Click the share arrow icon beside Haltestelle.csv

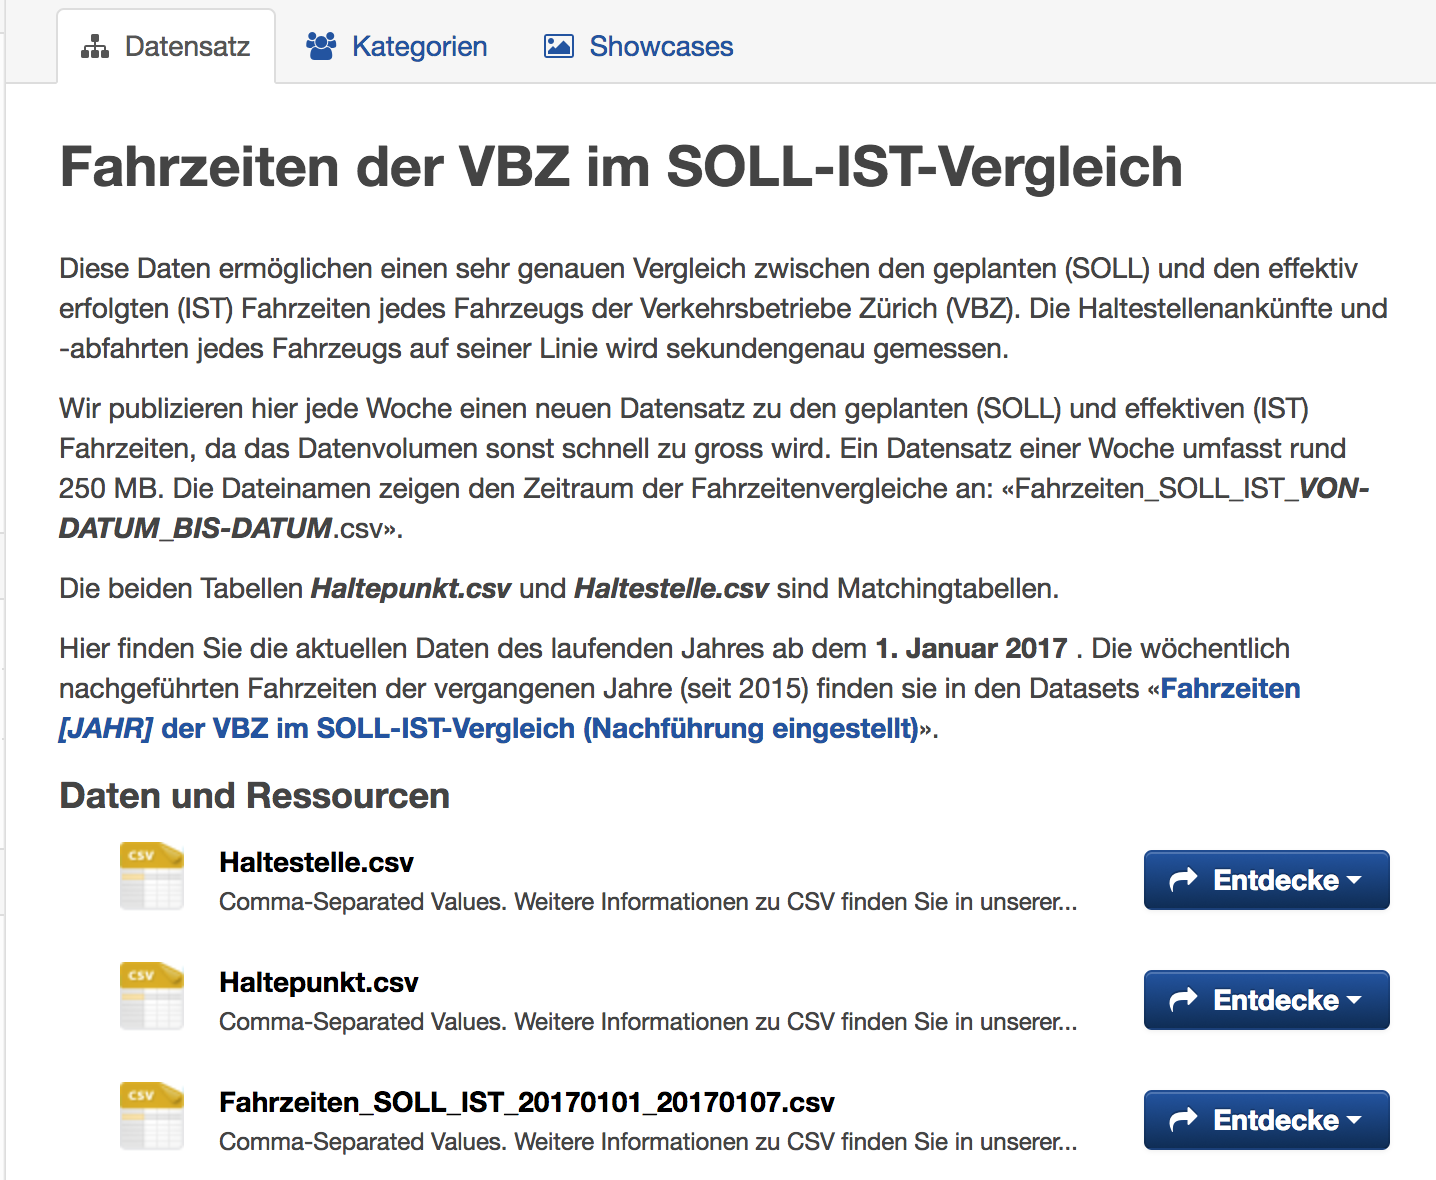coord(1184,880)
